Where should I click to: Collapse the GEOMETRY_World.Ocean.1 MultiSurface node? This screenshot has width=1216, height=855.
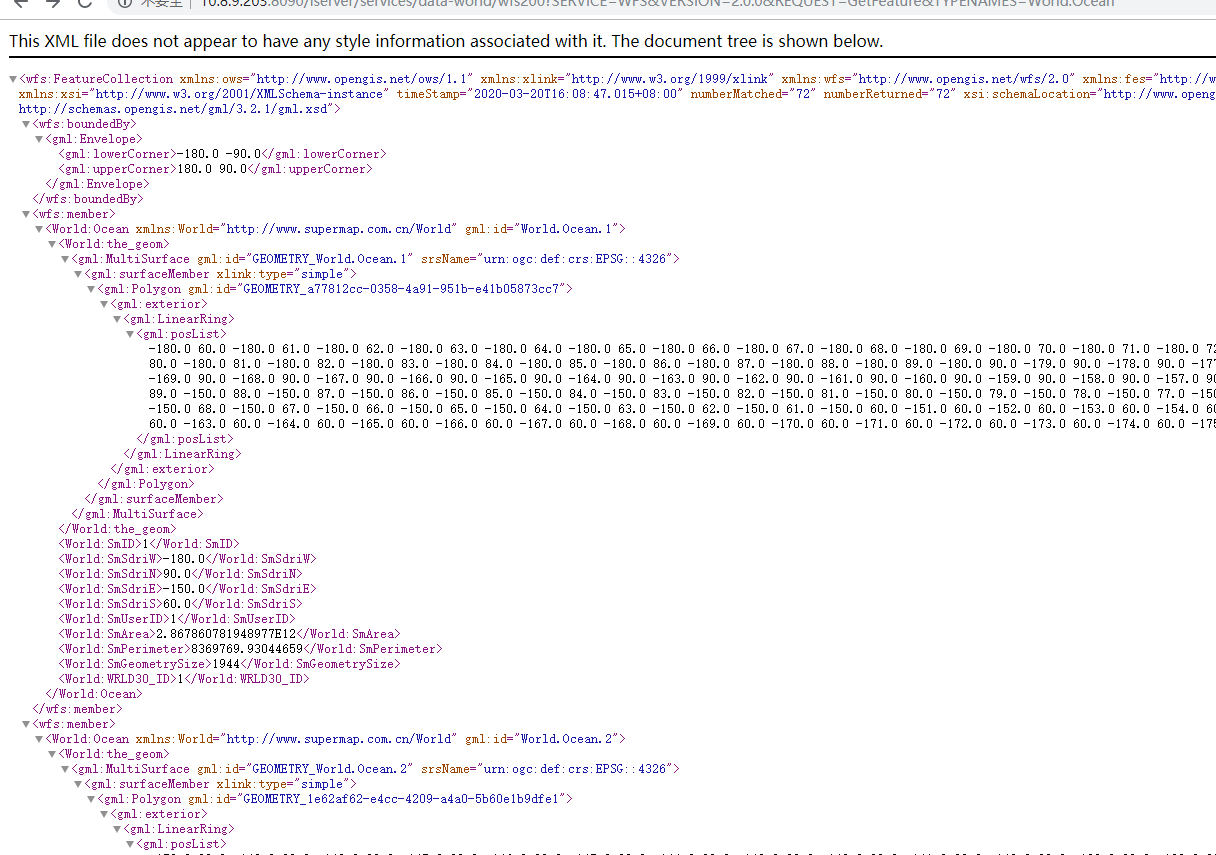(64, 258)
